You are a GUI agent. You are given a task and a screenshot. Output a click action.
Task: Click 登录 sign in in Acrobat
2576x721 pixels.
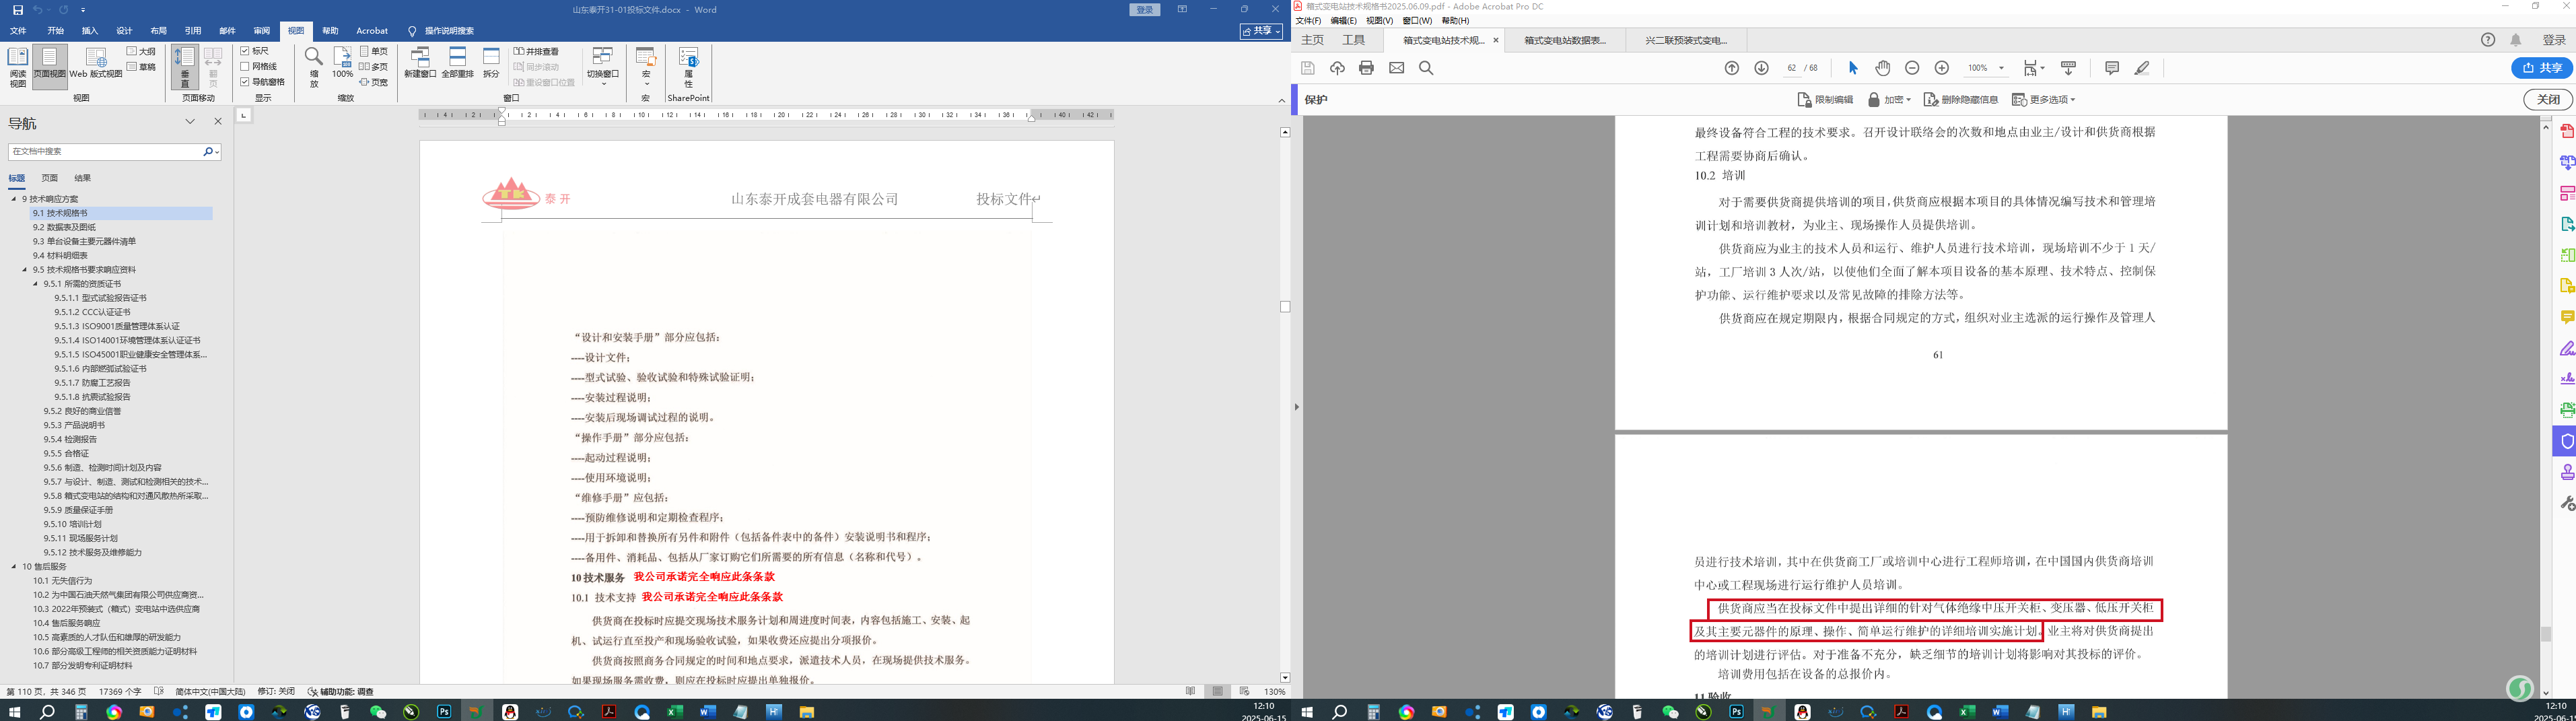[2554, 40]
